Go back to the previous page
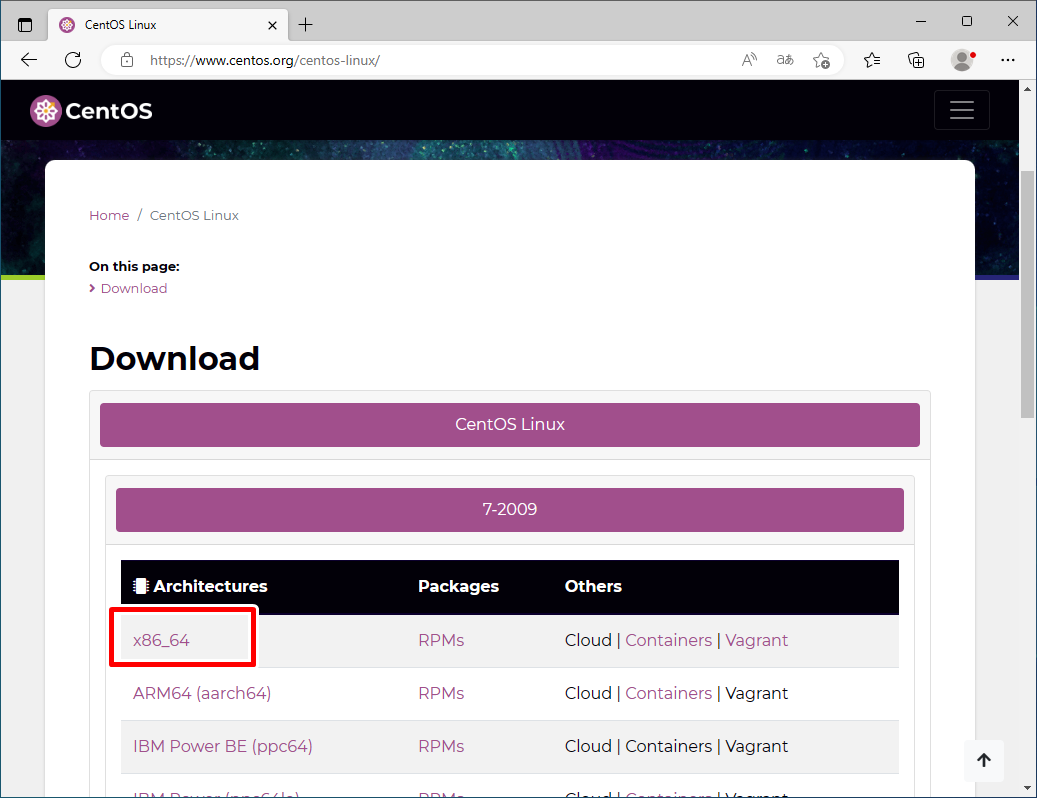Image resolution: width=1037 pixels, height=798 pixels. (29, 60)
